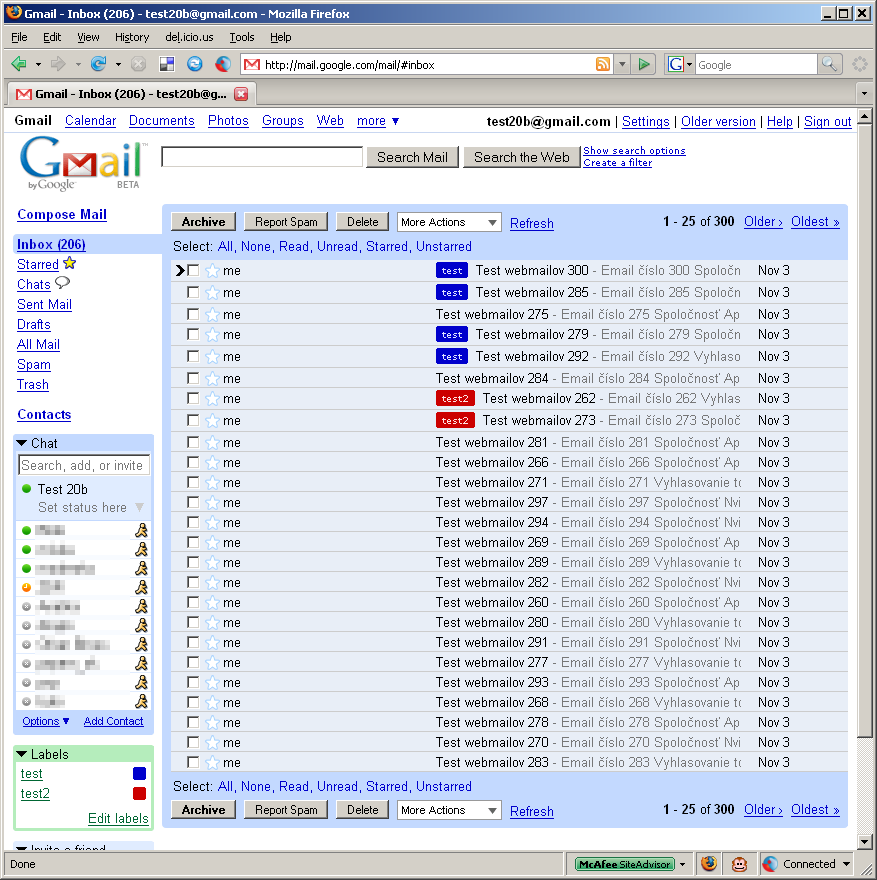Open the File menu

[19, 37]
